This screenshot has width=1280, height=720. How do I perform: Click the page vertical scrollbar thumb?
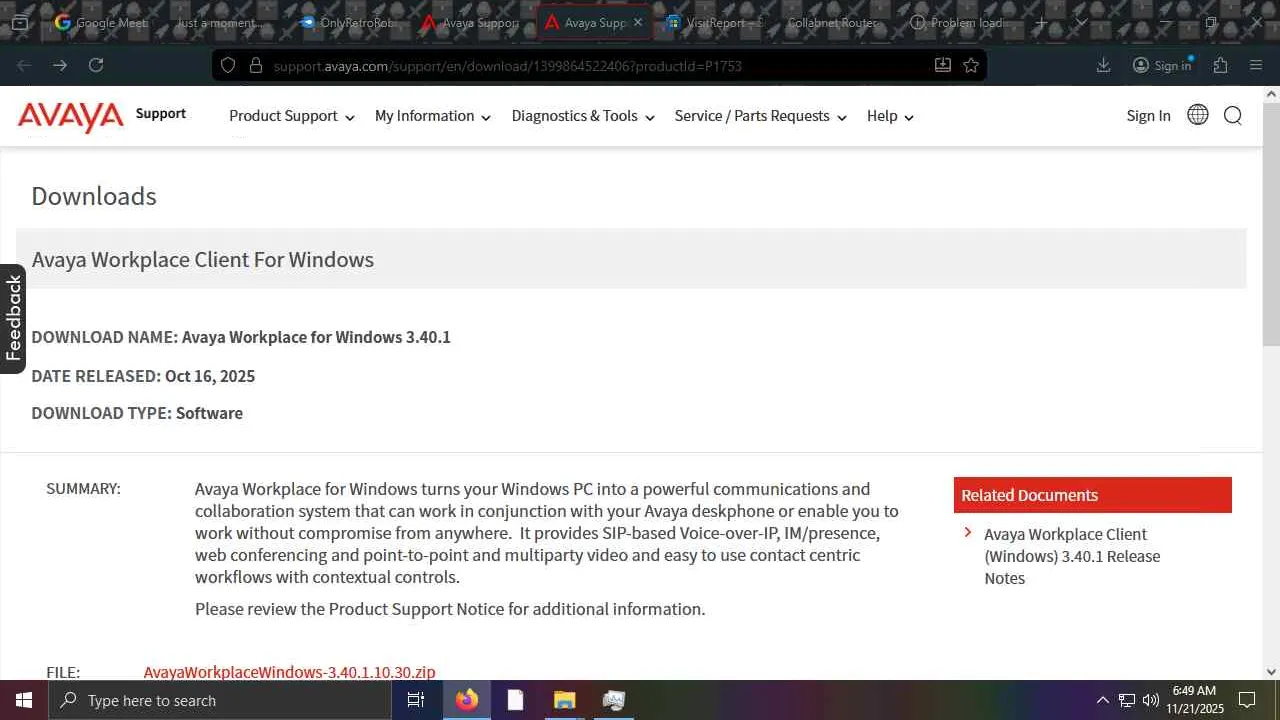[1271, 224]
